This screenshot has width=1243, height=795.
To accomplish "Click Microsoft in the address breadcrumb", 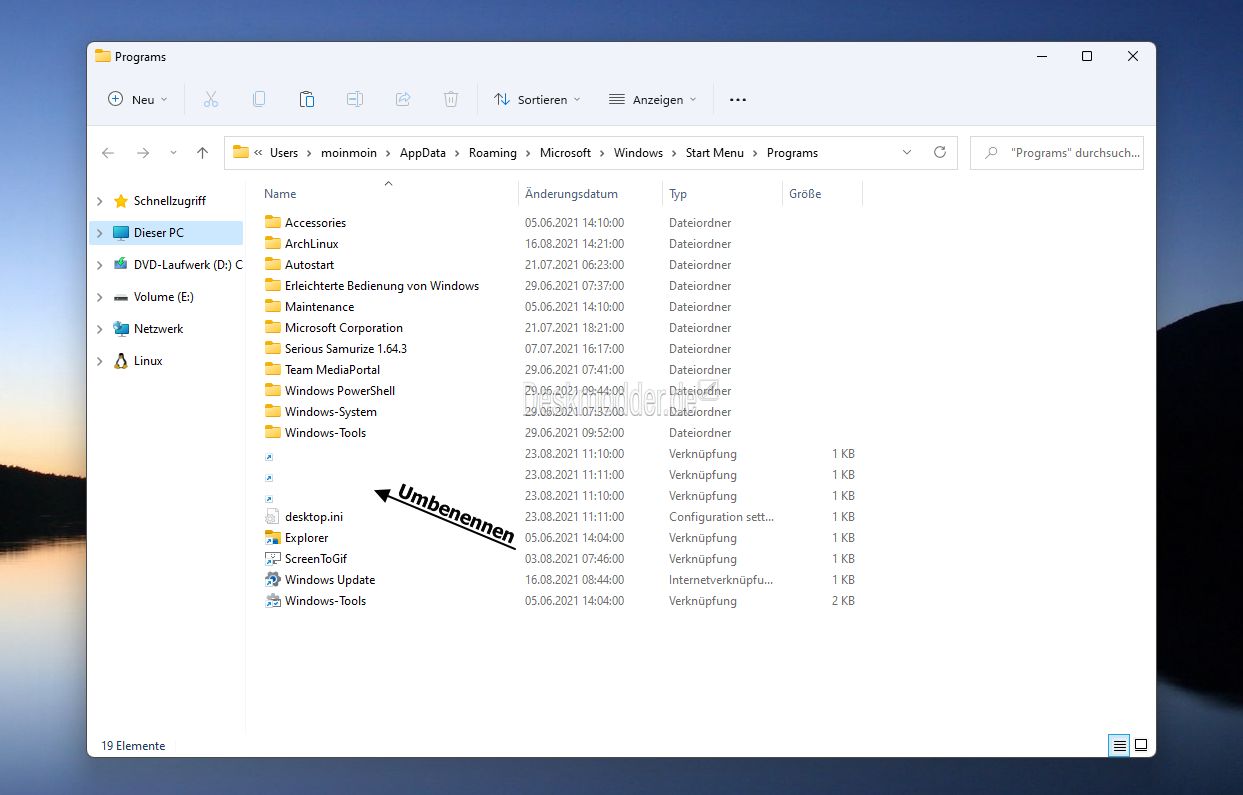I will click(x=566, y=153).
